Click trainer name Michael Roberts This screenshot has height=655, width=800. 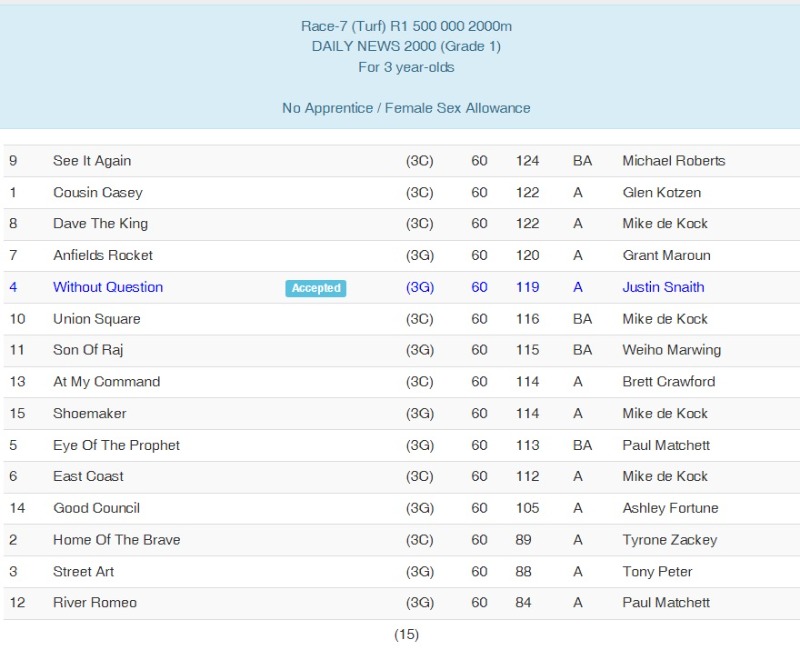674,161
